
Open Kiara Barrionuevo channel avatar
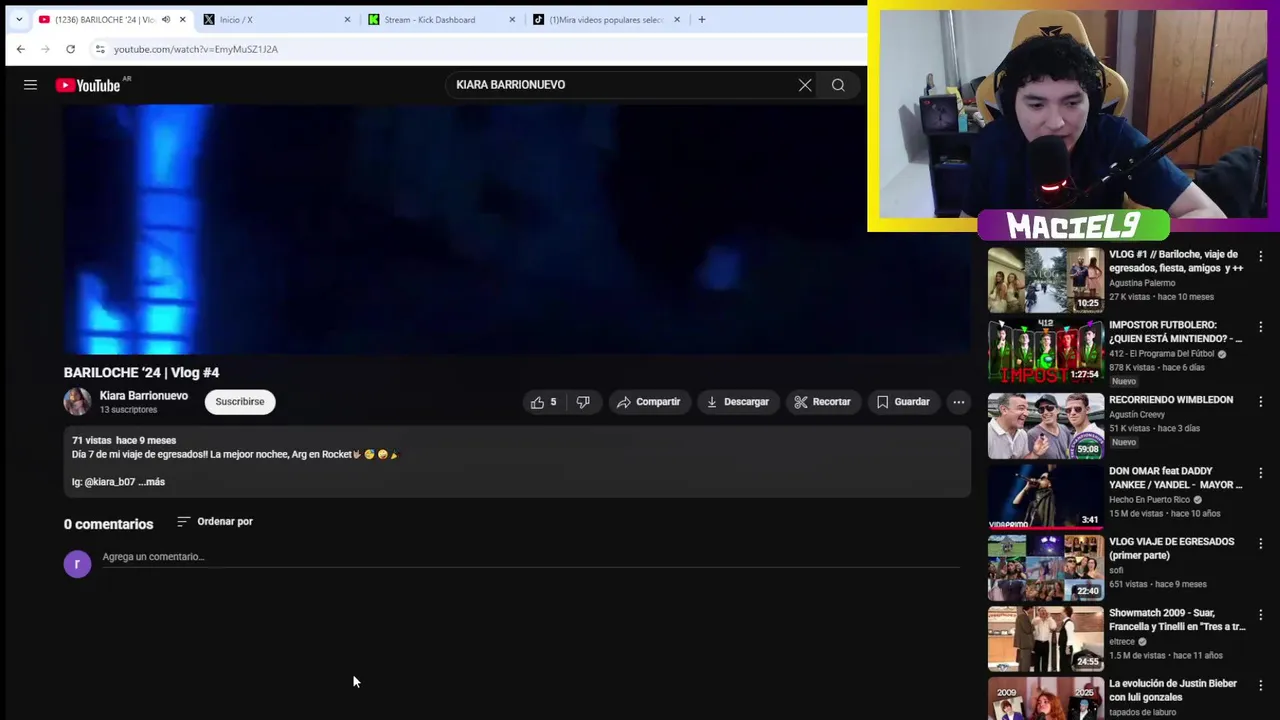pyautogui.click(x=77, y=402)
